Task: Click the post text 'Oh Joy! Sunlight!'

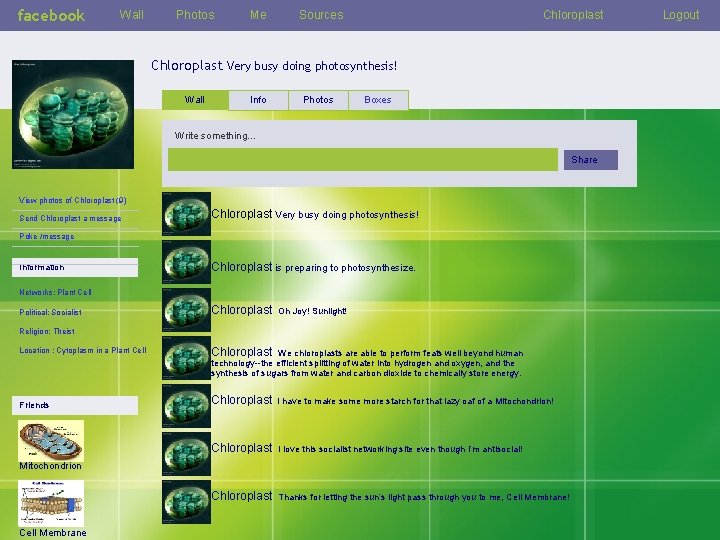Action: pyautogui.click(x=312, y=311)
